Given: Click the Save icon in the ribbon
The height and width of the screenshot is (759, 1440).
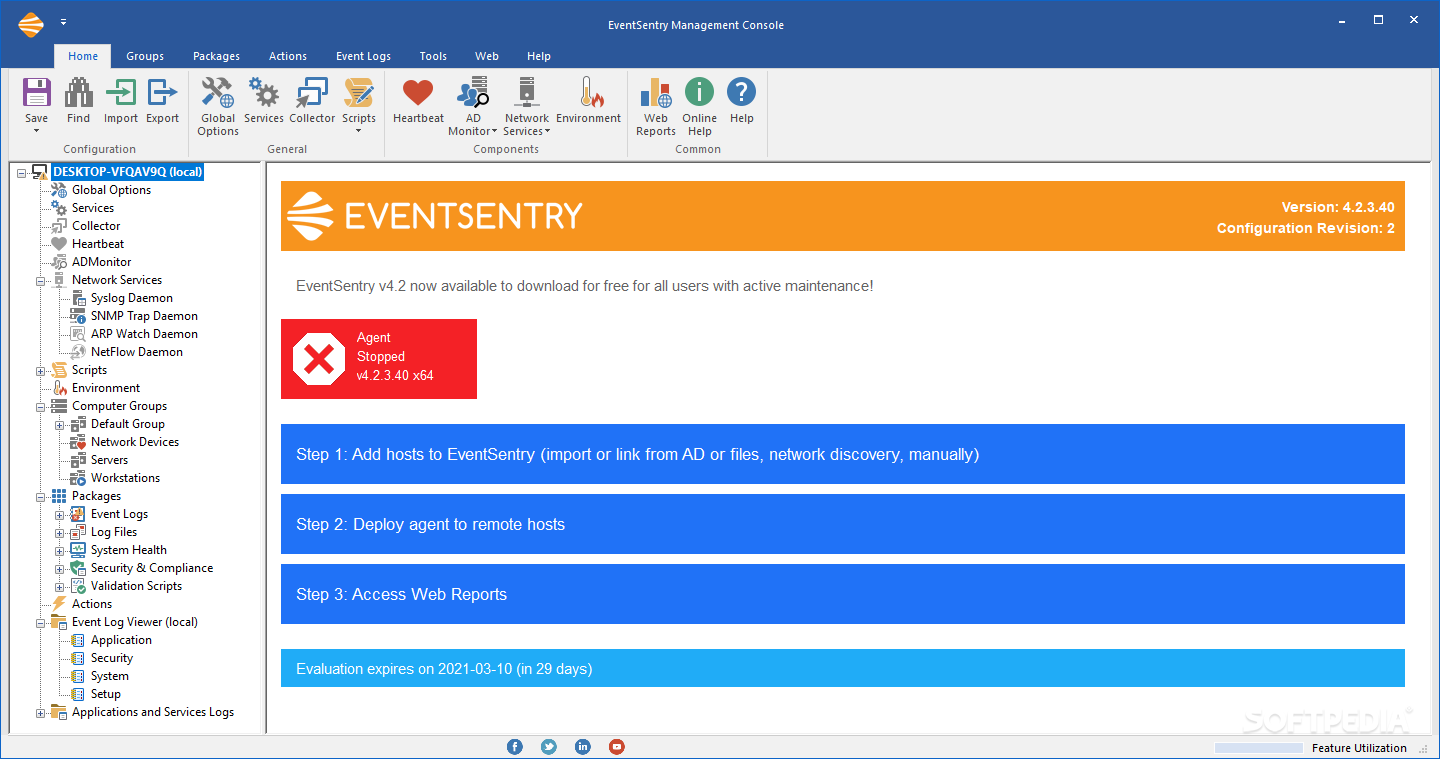Looking at the screenshot, I should (x=36, y=93).
